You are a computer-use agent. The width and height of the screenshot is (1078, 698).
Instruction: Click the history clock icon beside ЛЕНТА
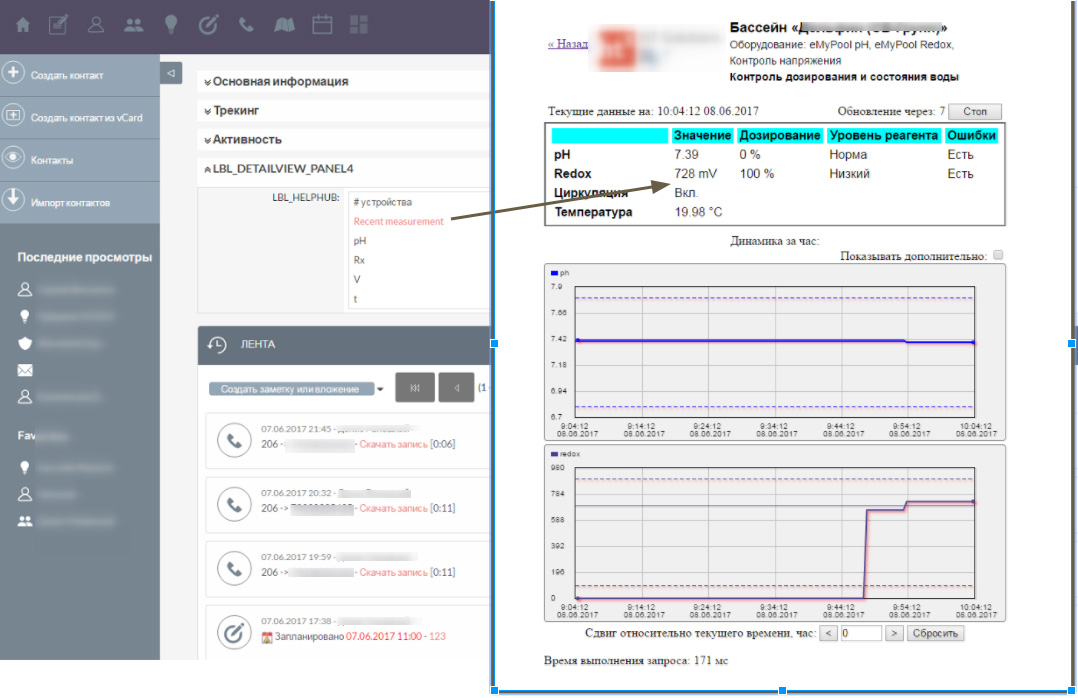(x=217, y=345)
